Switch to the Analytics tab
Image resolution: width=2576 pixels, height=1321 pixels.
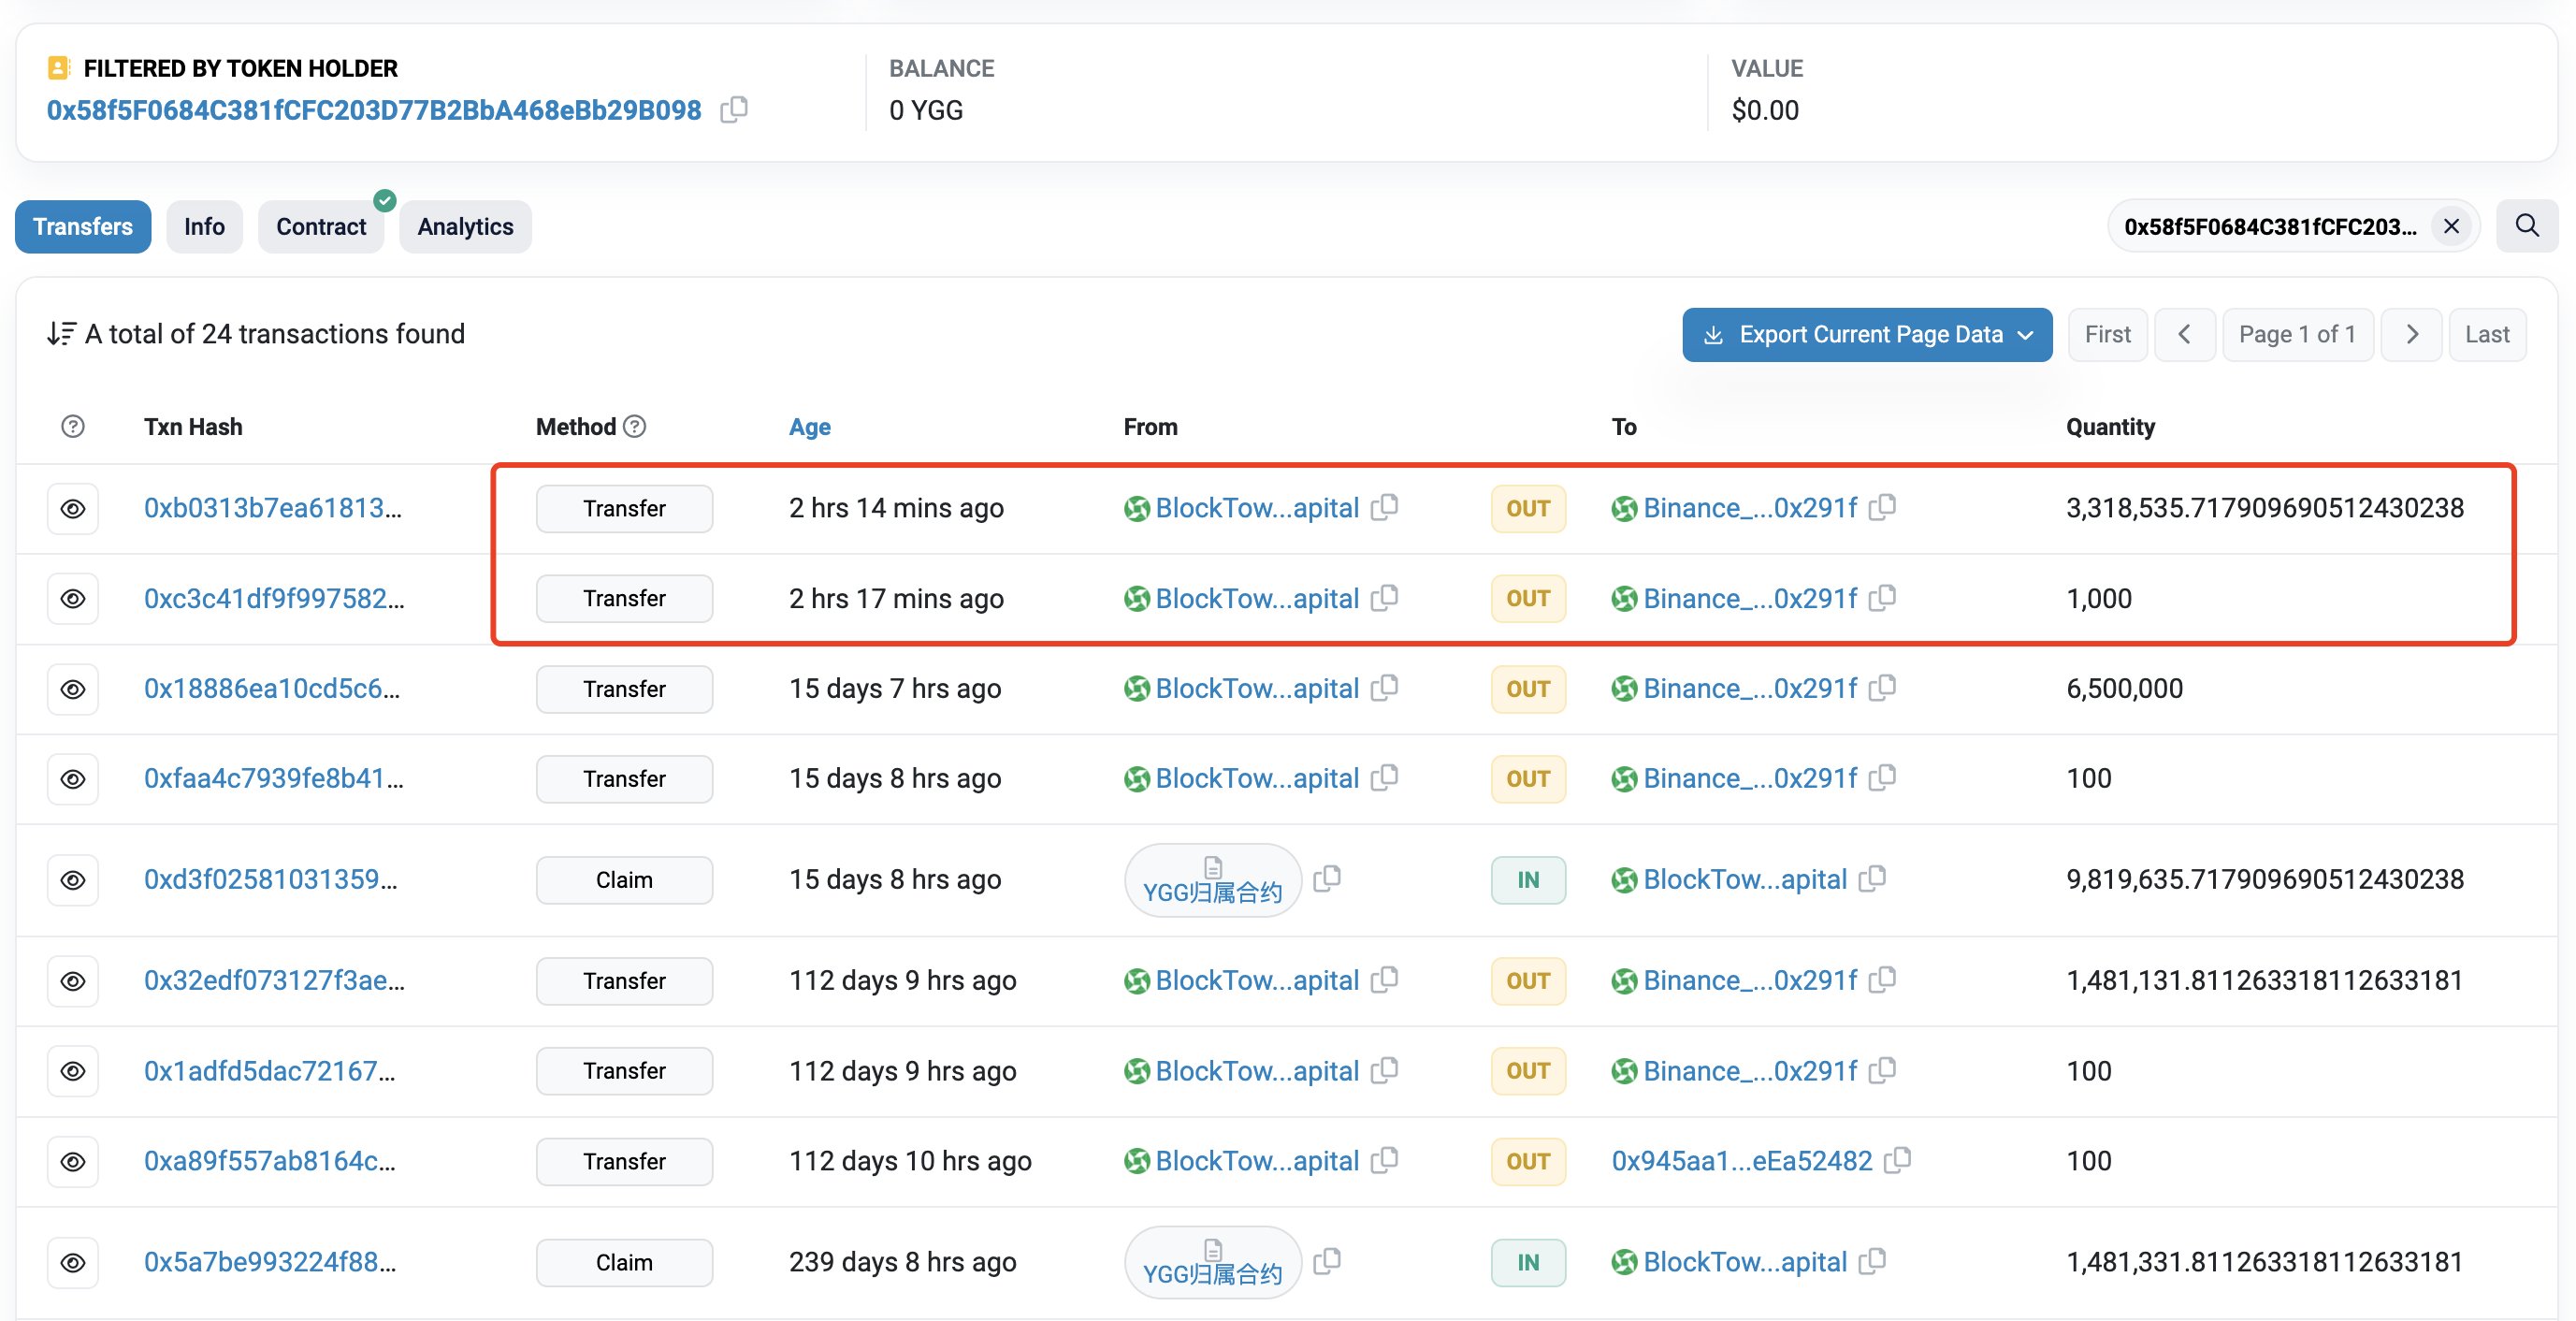point(465,227)
